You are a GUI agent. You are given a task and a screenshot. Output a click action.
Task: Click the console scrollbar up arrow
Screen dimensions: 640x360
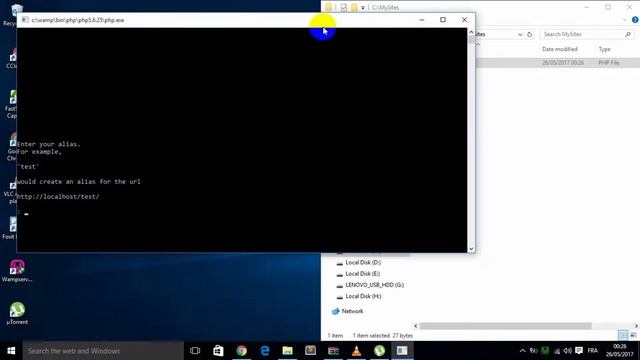pyautogui.click(x=471, y=32)
